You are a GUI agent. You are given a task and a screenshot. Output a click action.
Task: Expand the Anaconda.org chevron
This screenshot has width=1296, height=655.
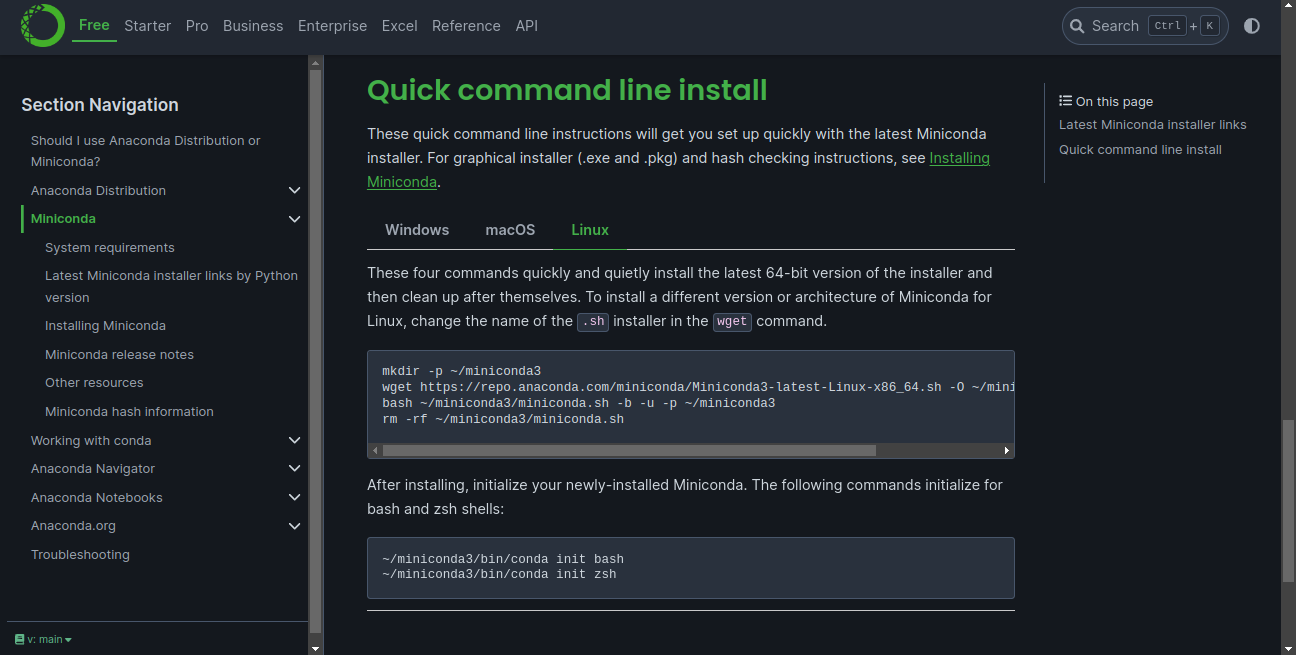295,526
